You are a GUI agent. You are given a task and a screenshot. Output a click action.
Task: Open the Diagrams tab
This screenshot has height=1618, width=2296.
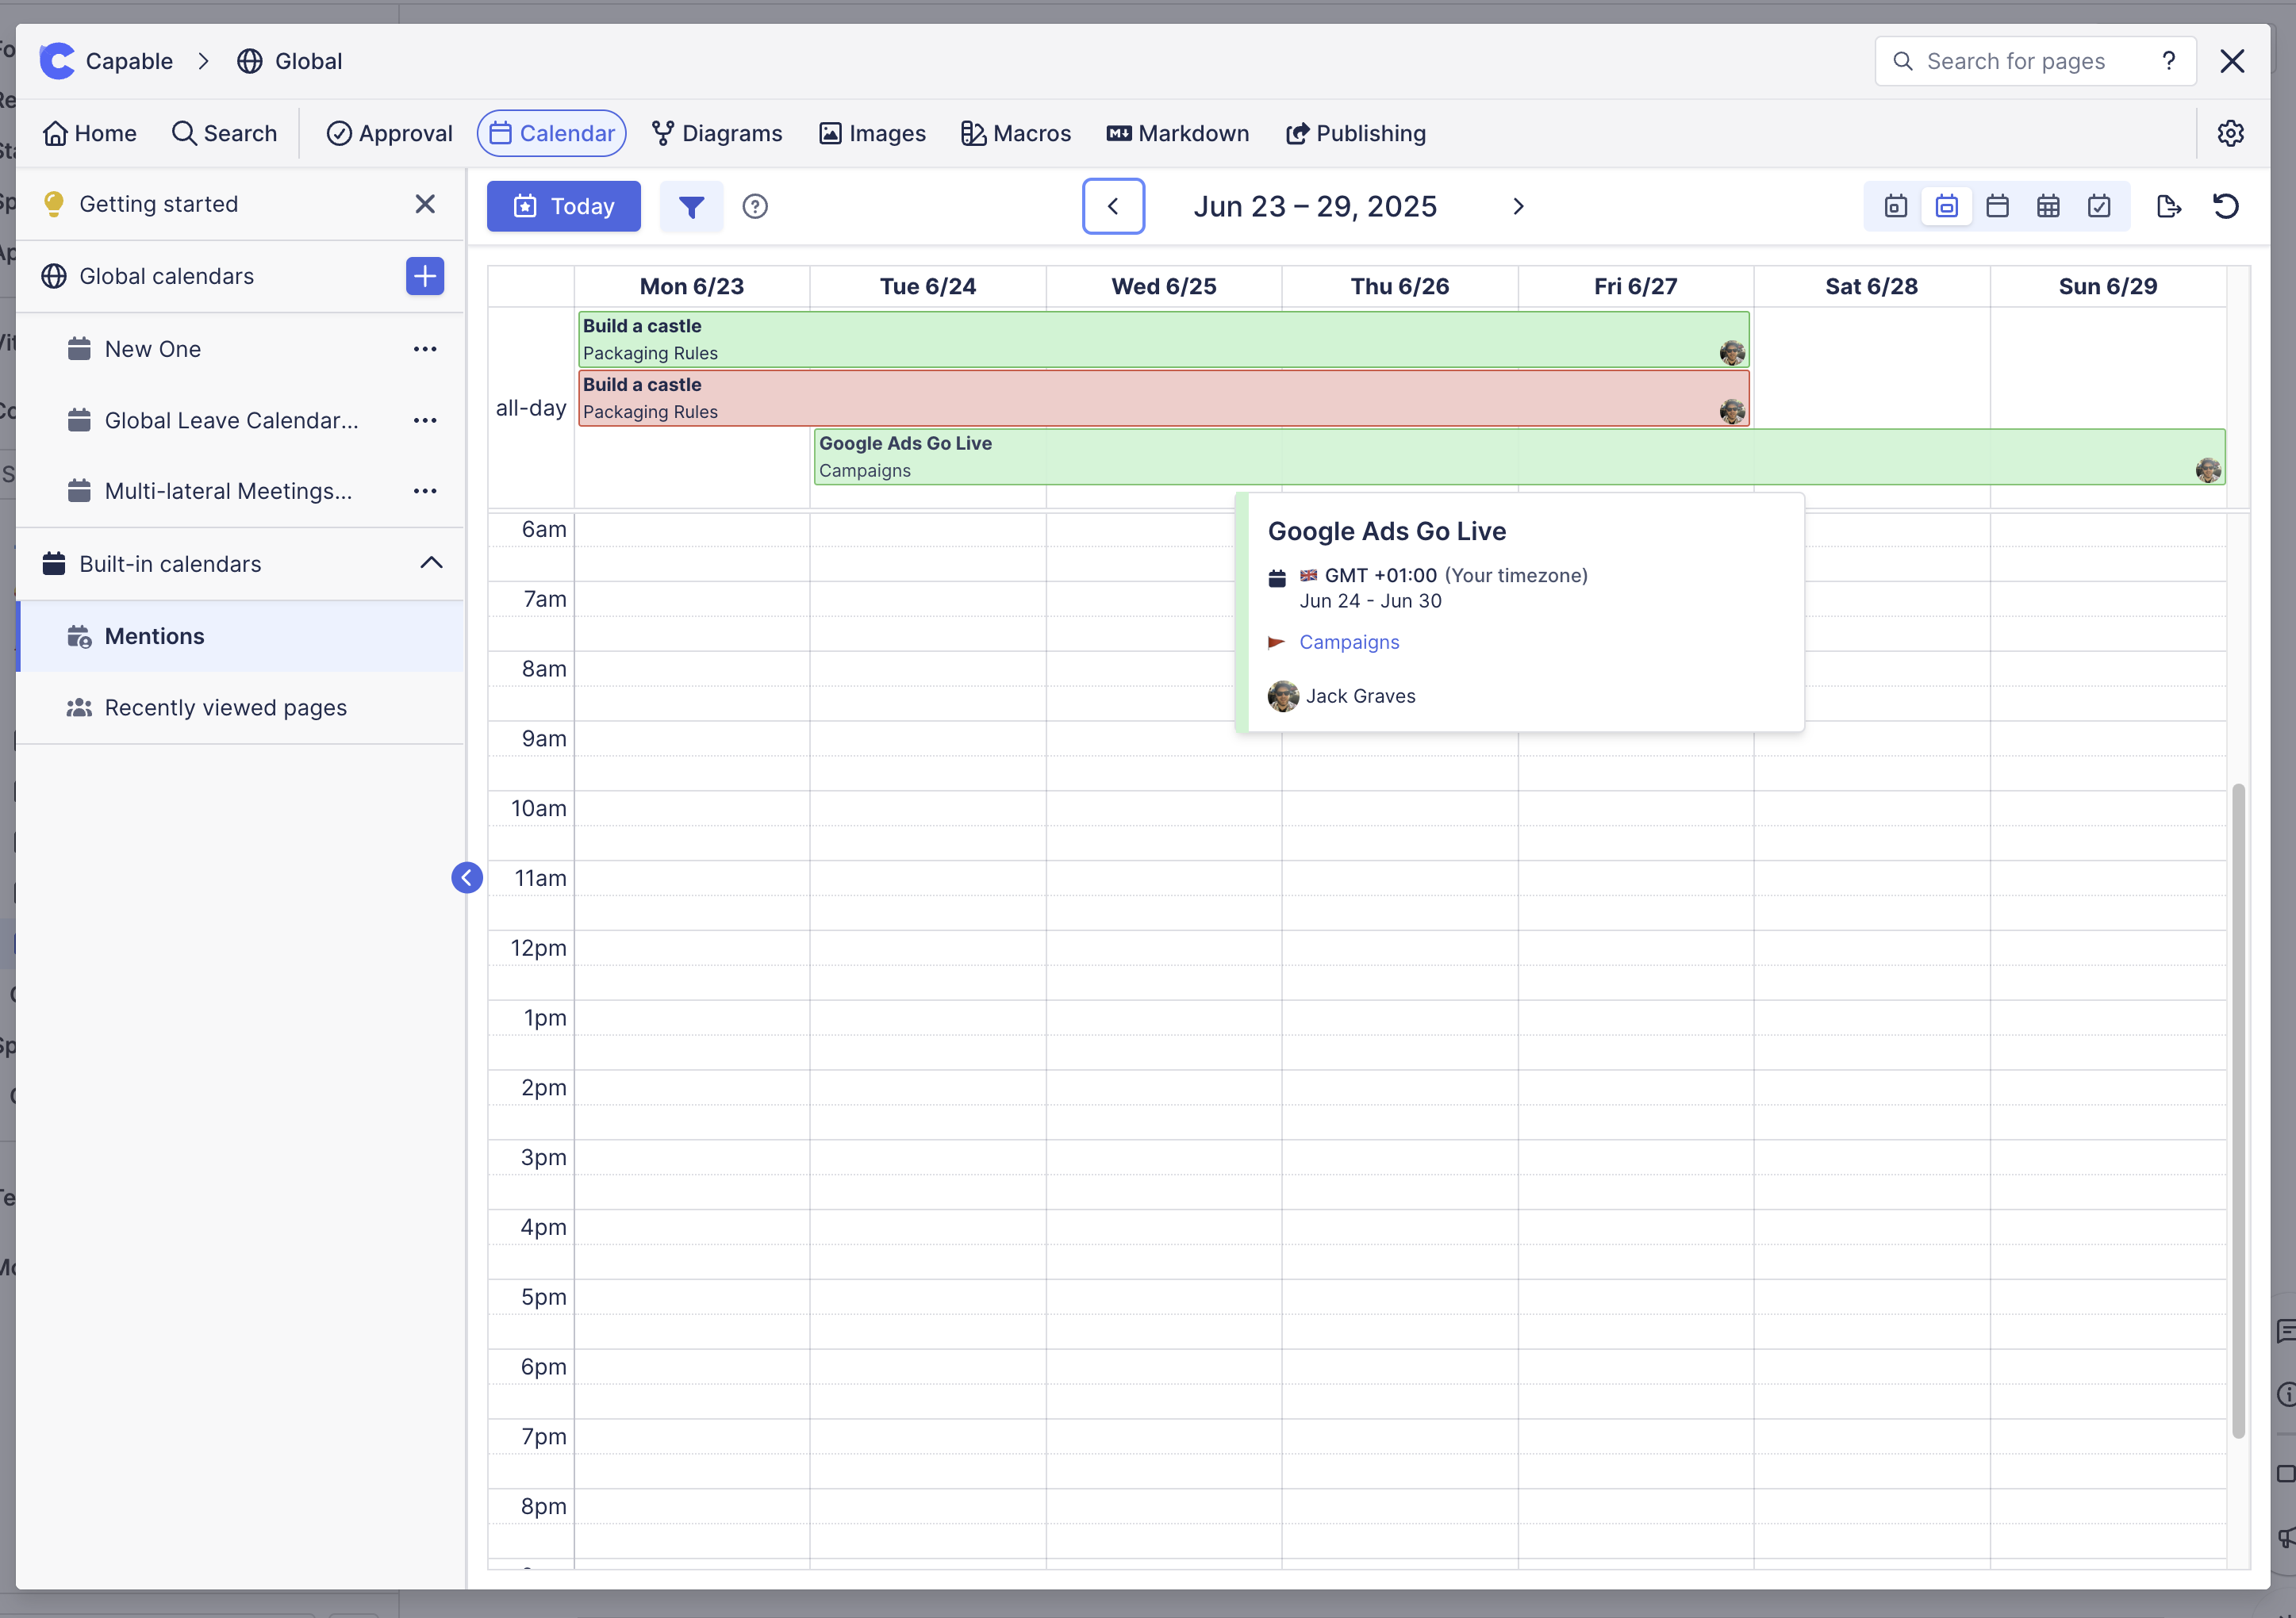point(717,133)
